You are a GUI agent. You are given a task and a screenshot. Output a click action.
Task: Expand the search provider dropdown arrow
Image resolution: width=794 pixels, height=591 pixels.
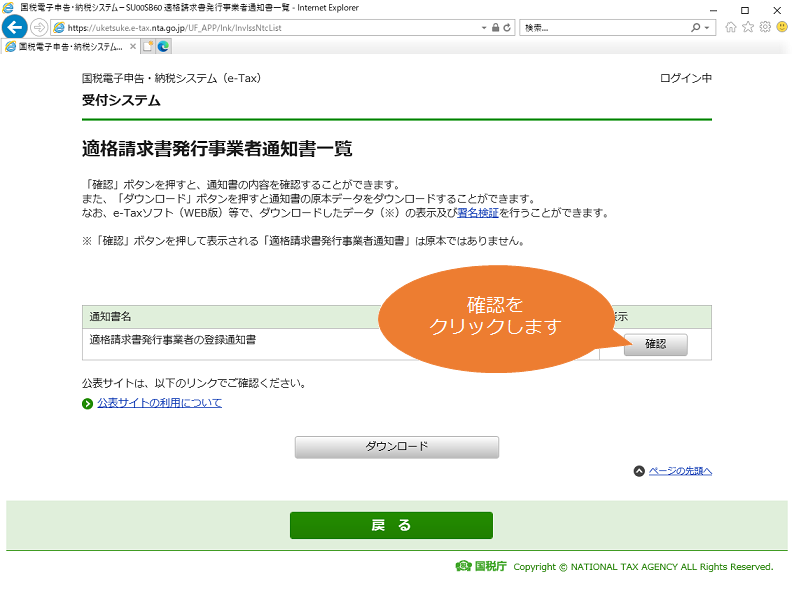click(x=709, y=28)
